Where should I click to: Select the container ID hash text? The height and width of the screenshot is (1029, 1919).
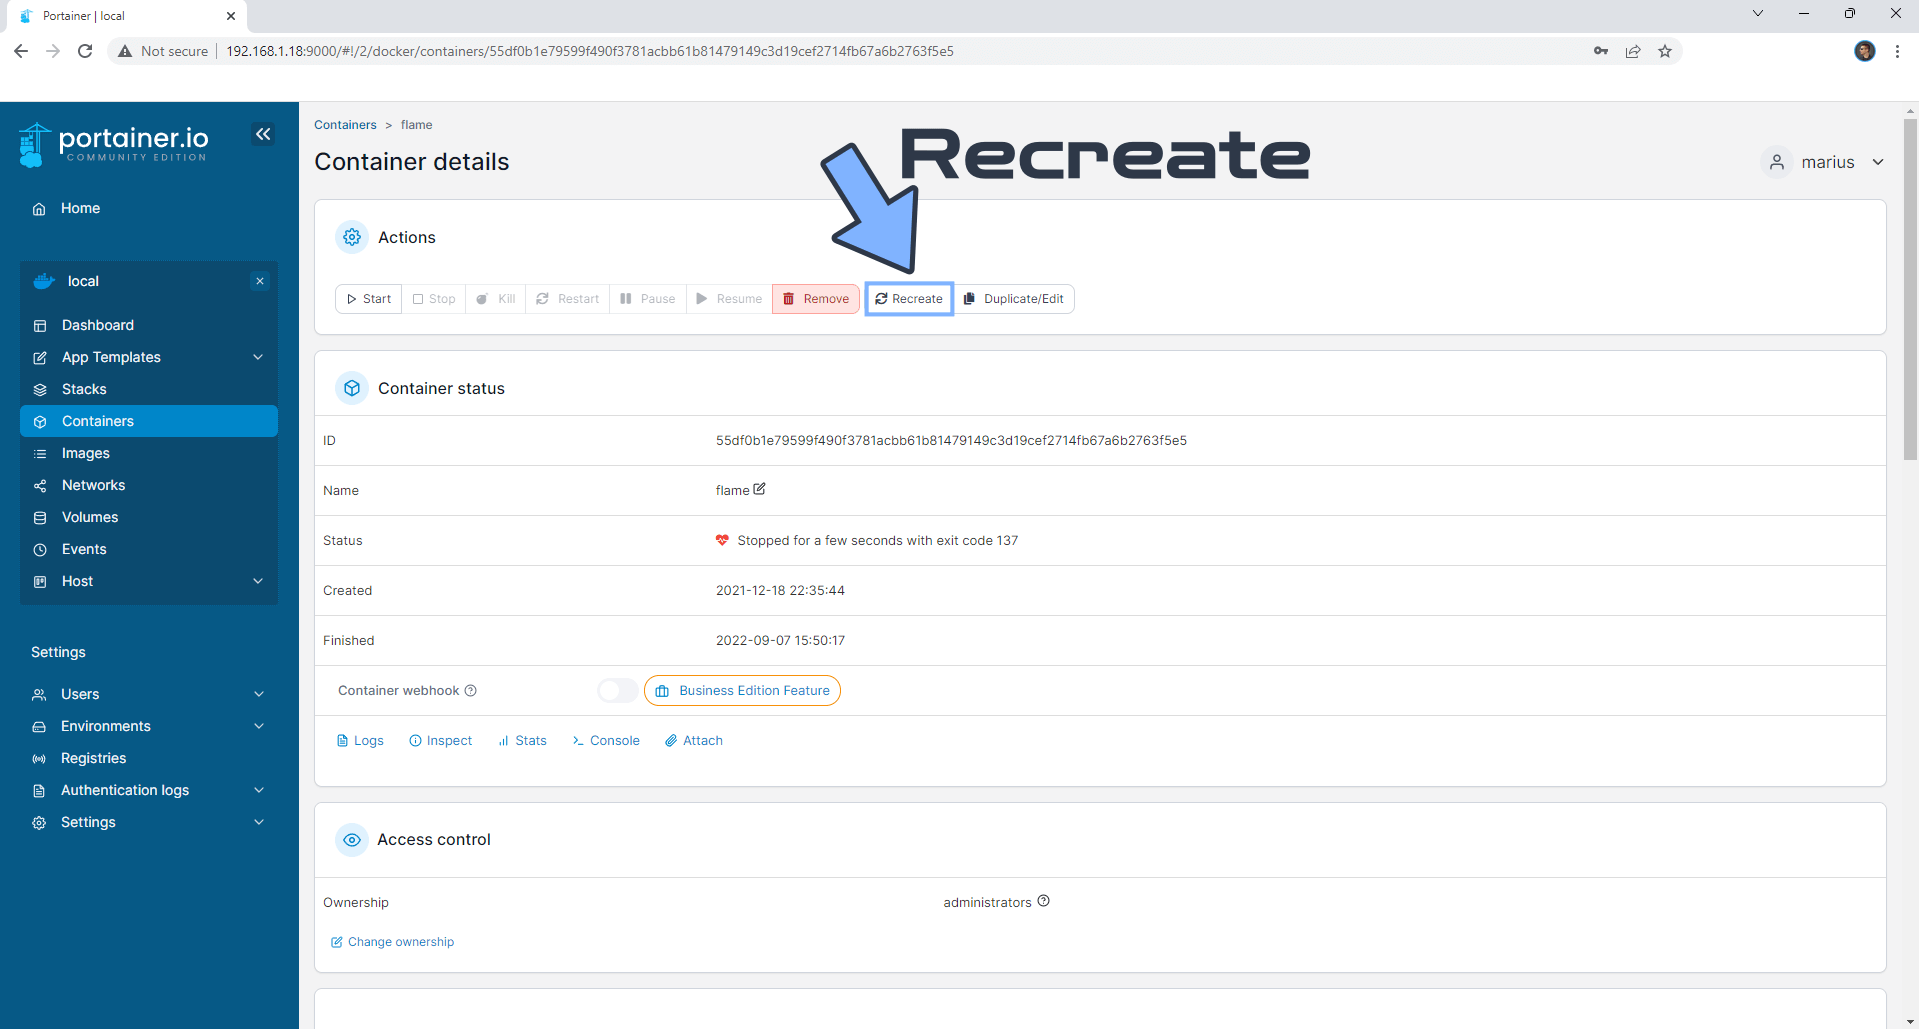951,440
